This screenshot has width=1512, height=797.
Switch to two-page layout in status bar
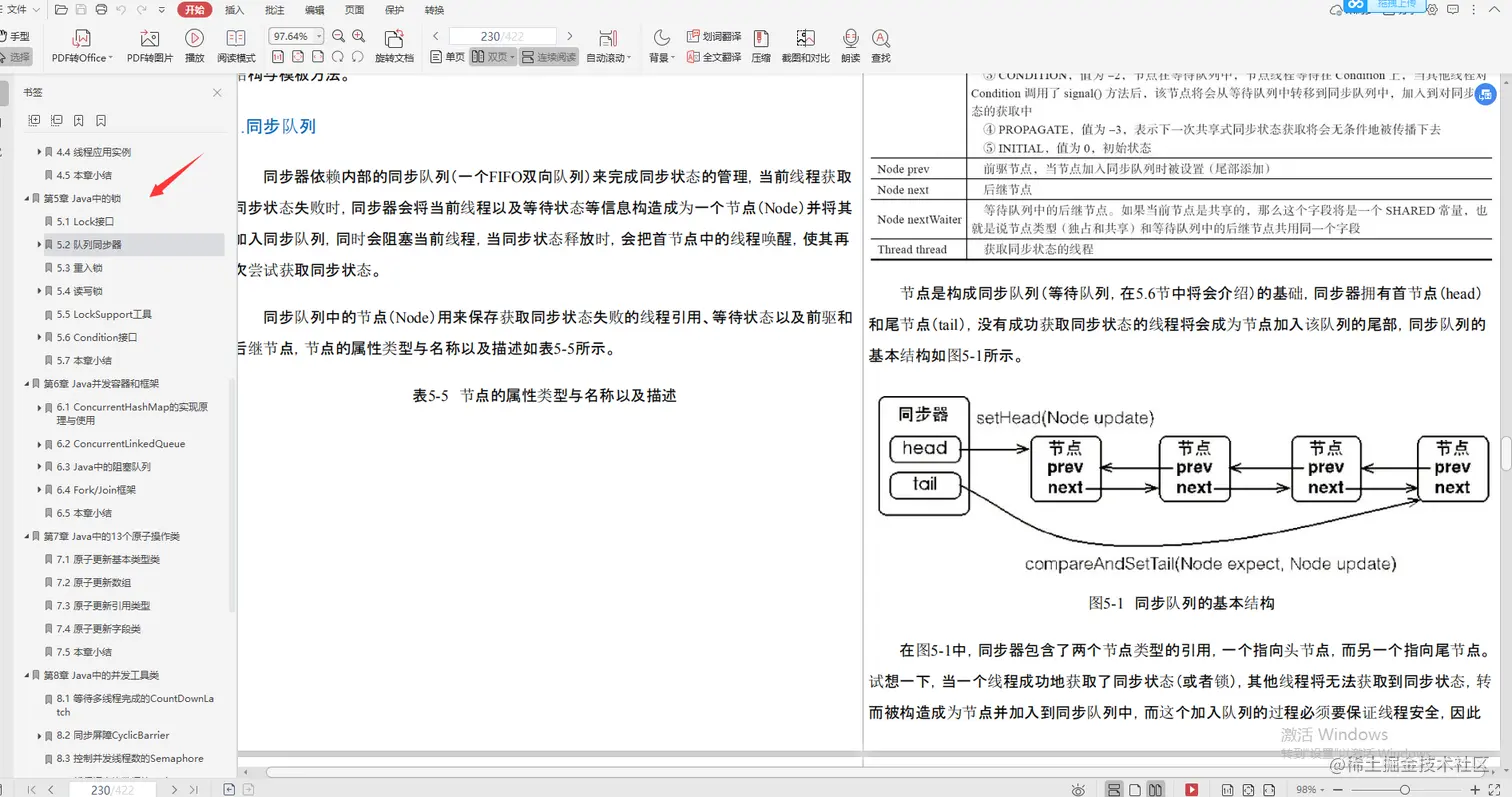point(1155,789)
